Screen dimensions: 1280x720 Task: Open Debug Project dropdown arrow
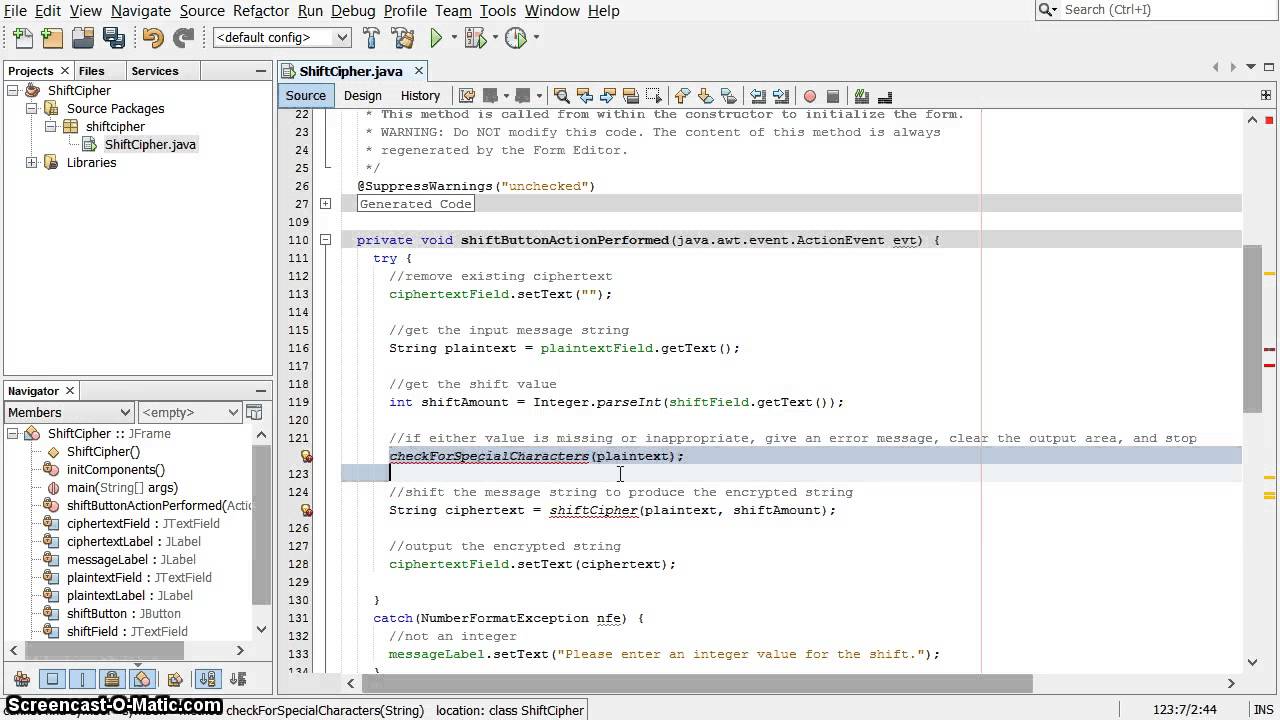pos(495,38)
